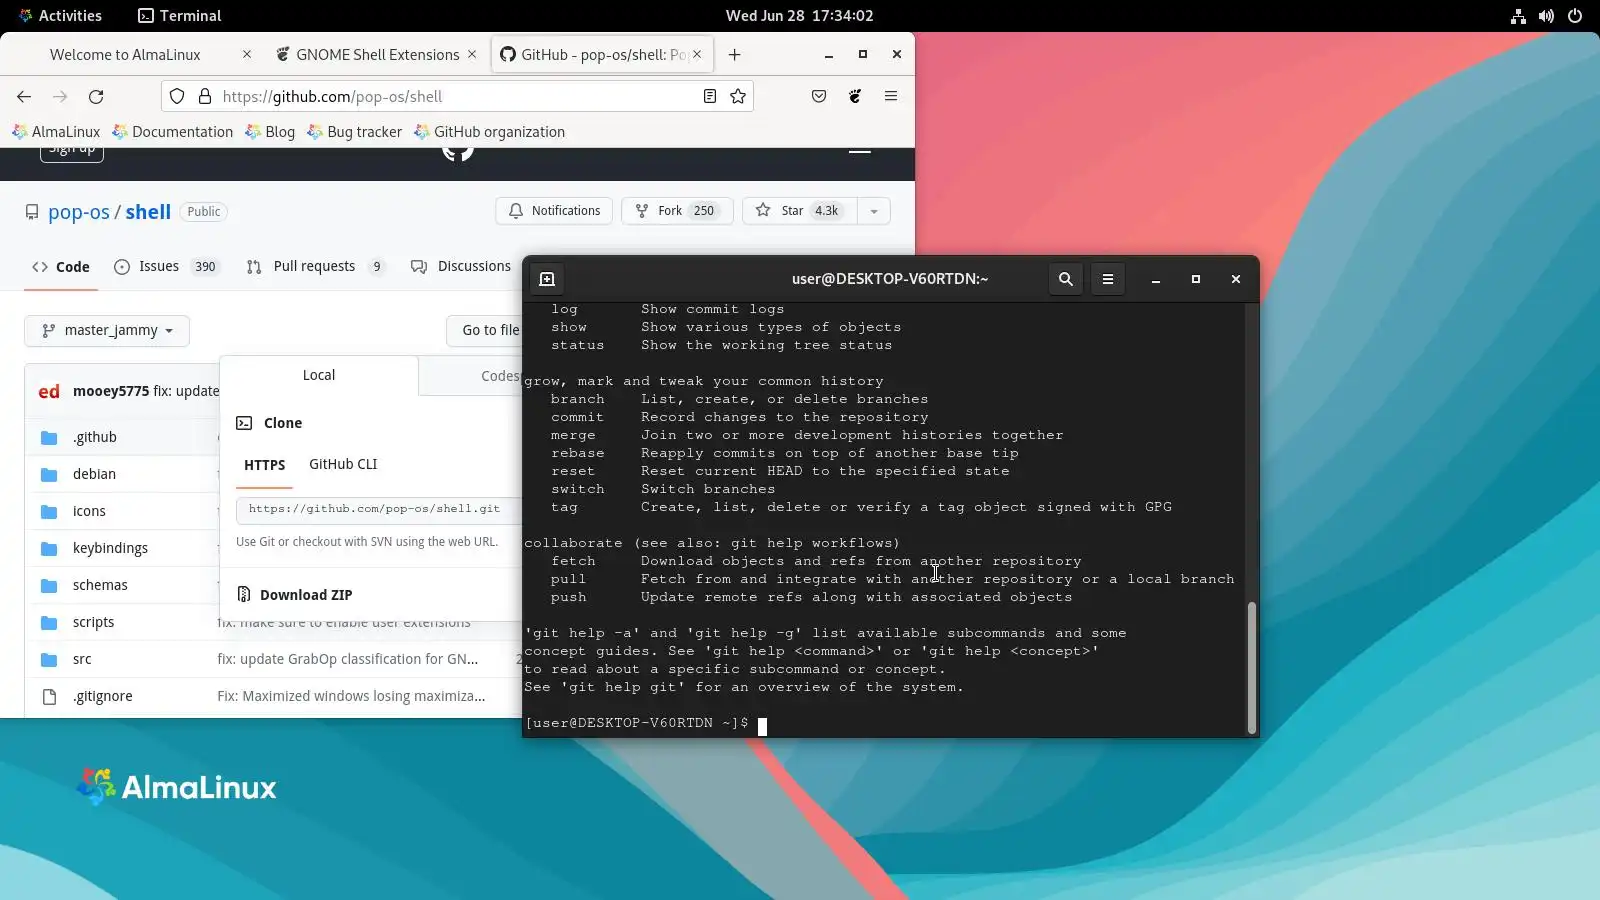Open the Terminal app menu in top bar

(x=180, y=16)
